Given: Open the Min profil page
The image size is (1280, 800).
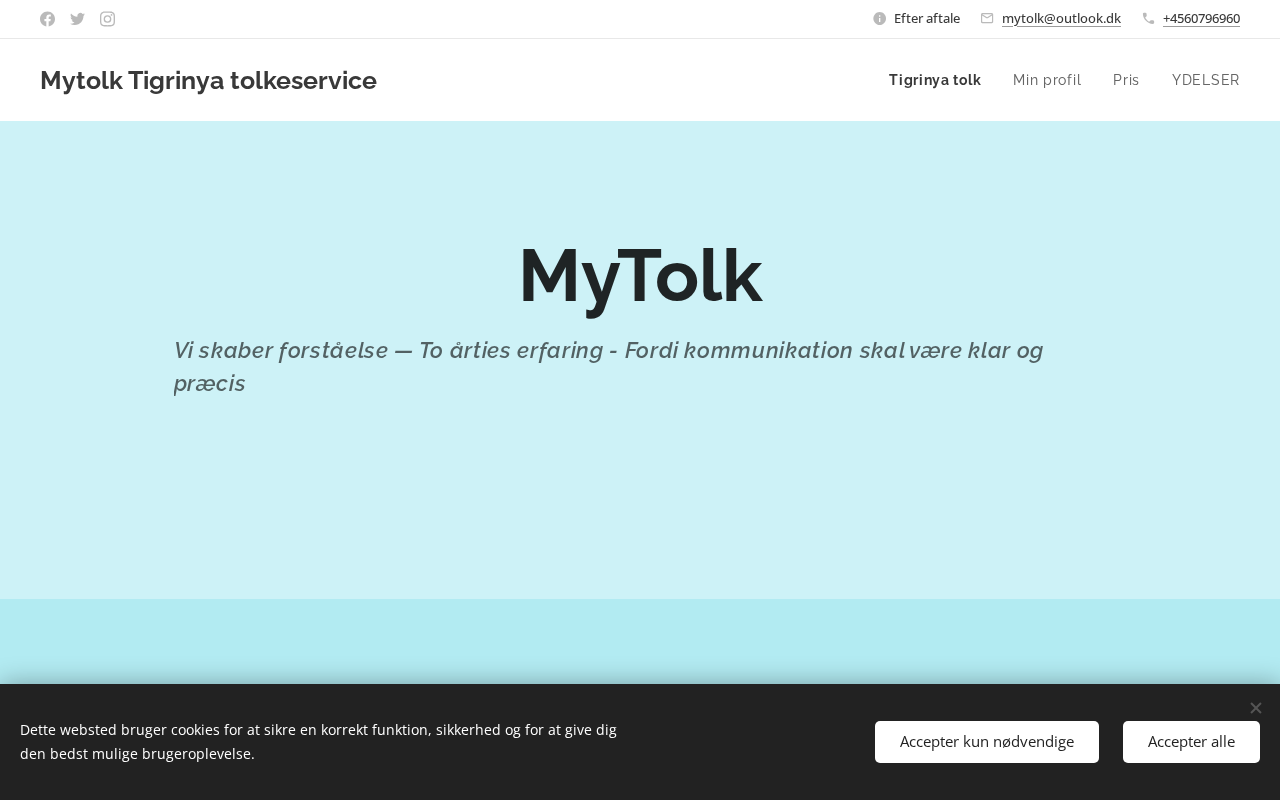Looking at the screenshot, I should pos(1047,80).
